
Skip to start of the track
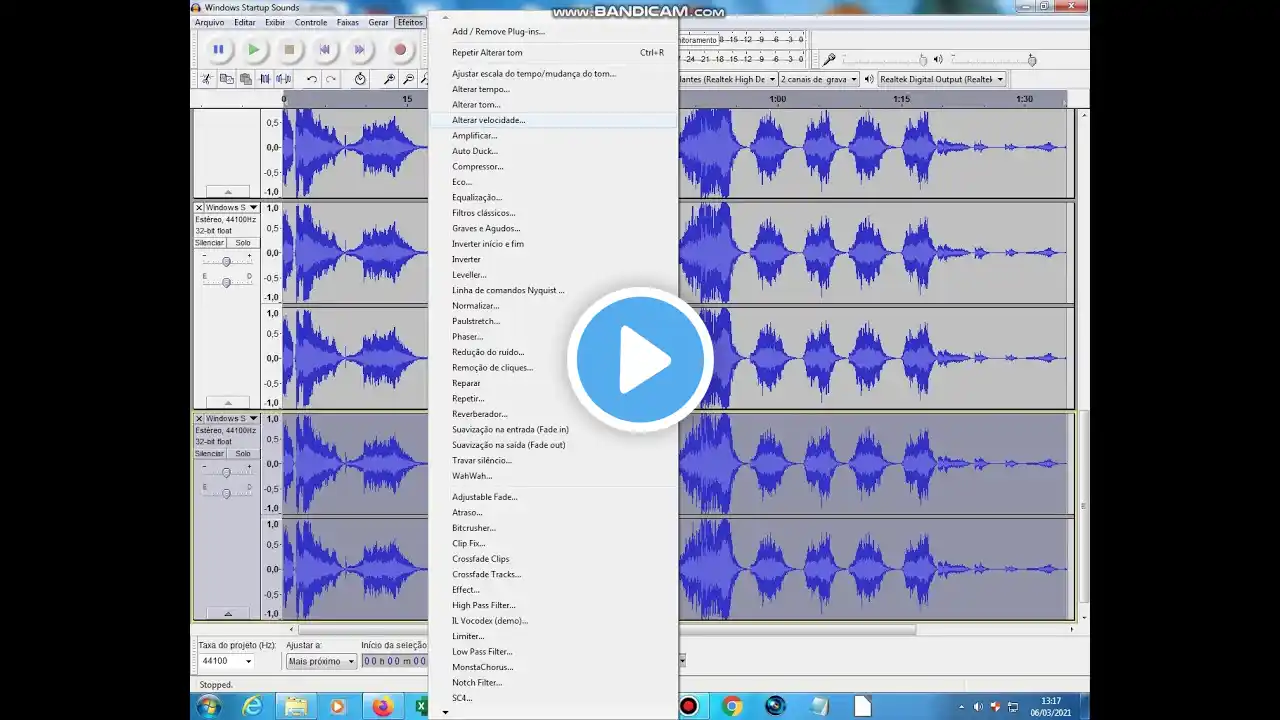324,49
